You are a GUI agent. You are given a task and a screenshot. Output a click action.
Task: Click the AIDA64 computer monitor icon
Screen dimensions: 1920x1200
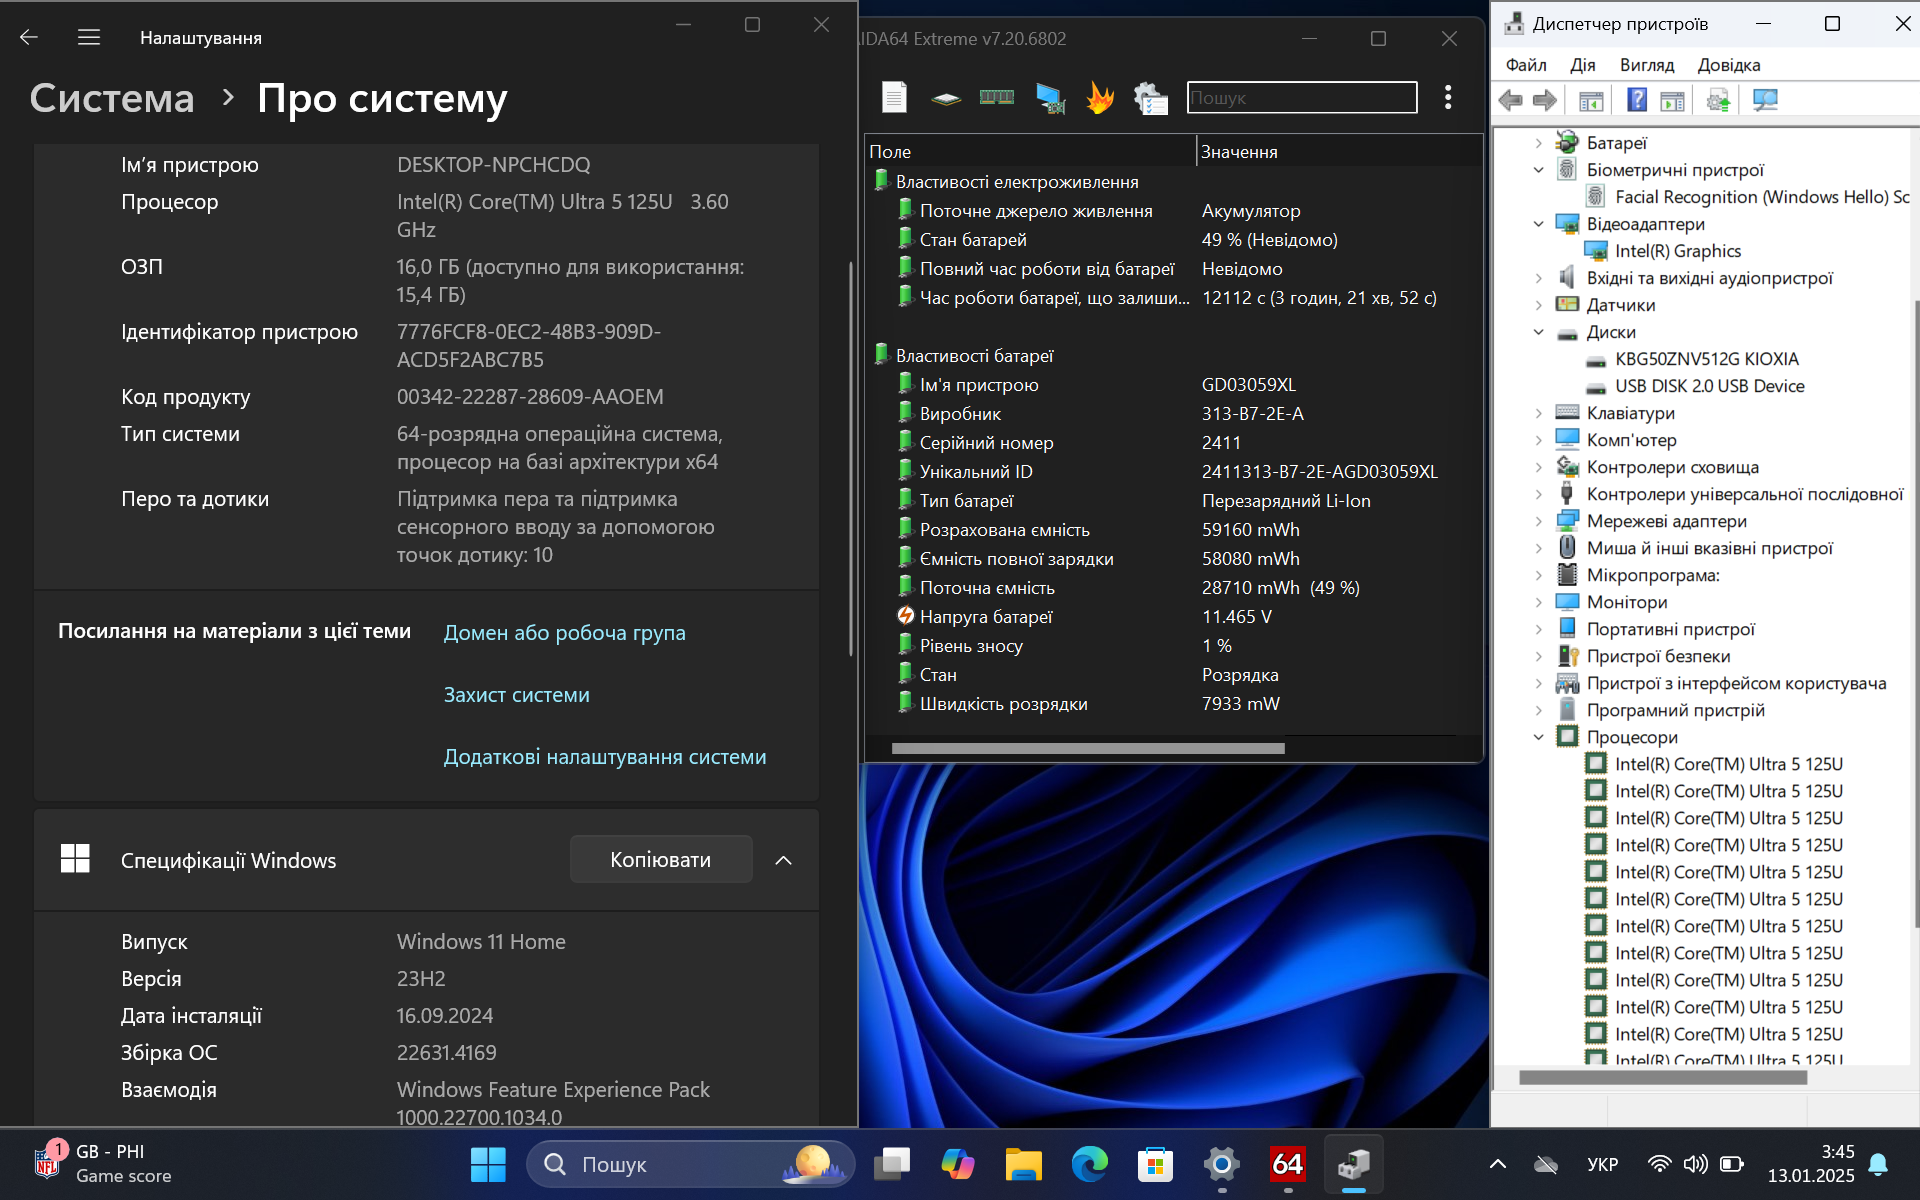point(1050,98)
